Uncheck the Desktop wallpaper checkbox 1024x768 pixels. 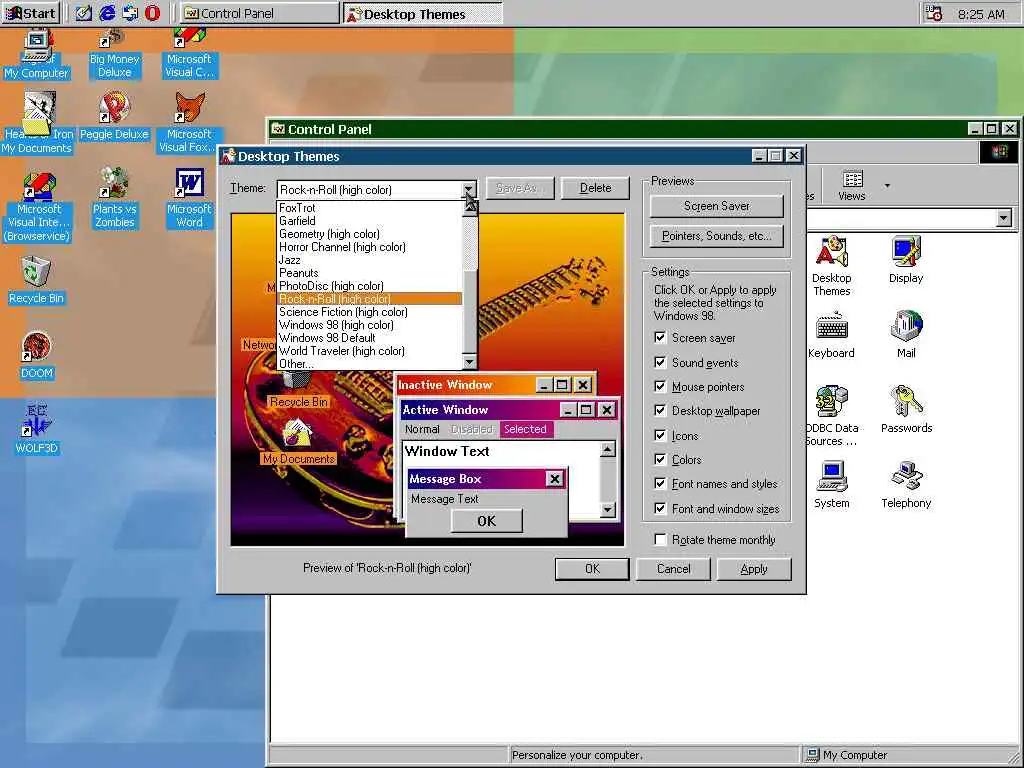660,410
